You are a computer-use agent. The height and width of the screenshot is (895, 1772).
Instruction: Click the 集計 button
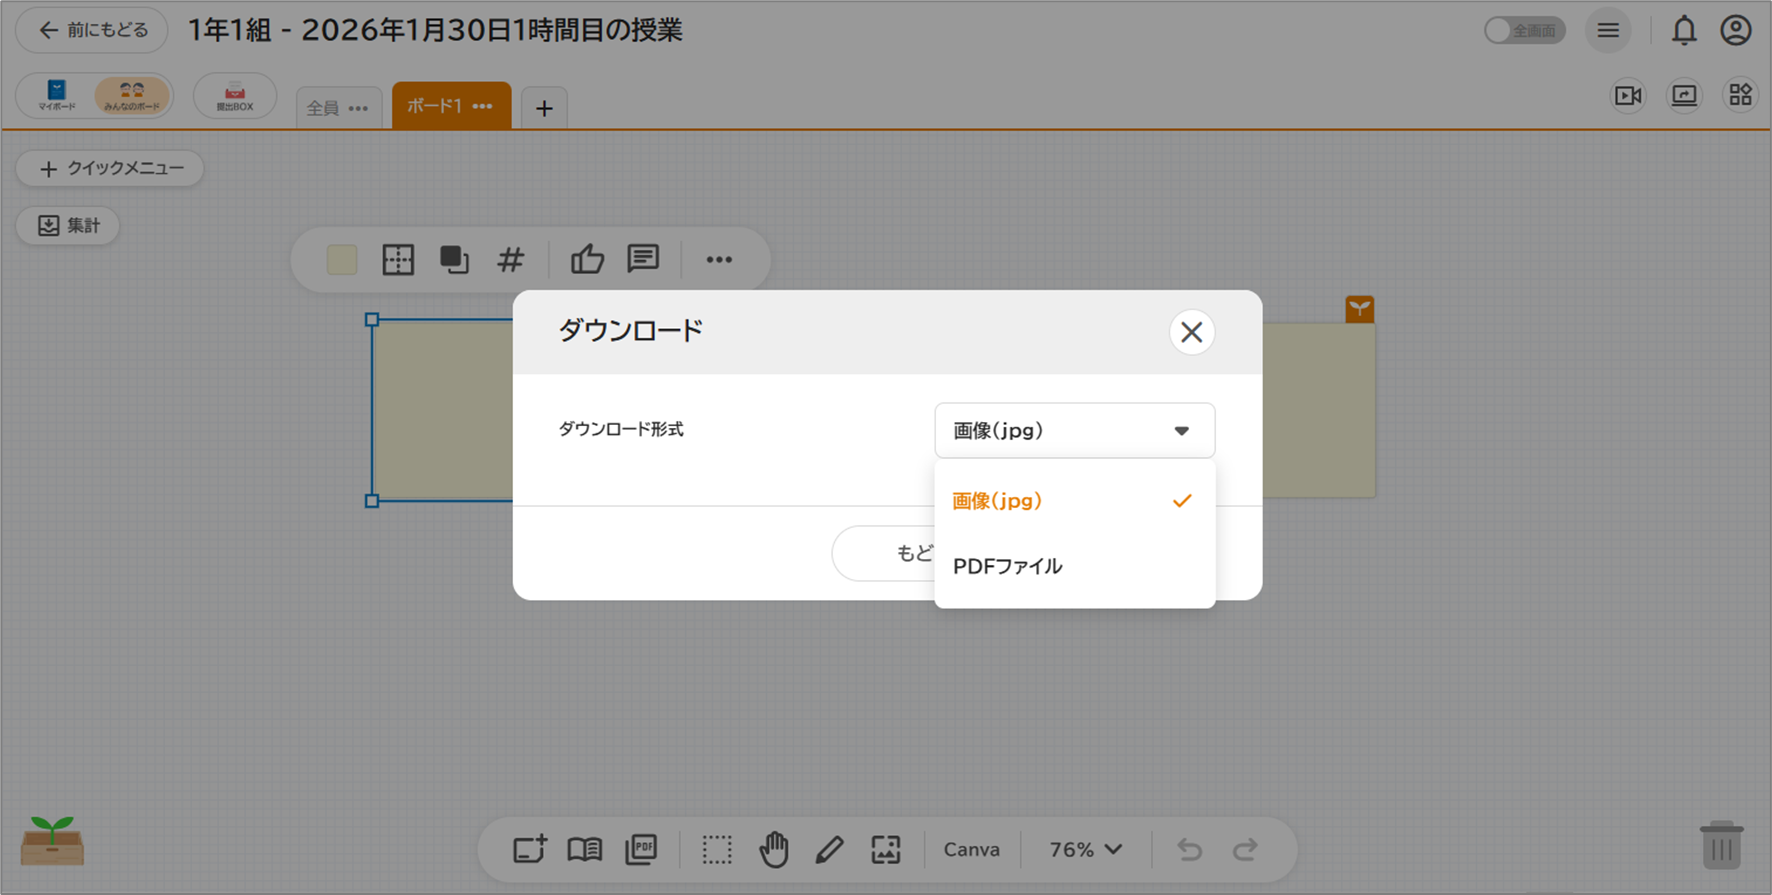pyautogui.click(x=68, y=226)
